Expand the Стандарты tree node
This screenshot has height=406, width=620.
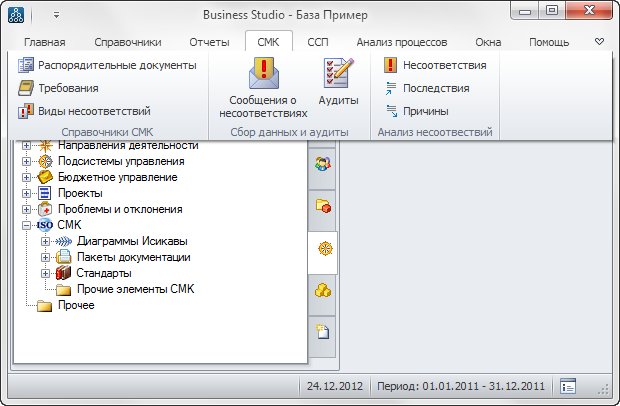tap(45, 273)
